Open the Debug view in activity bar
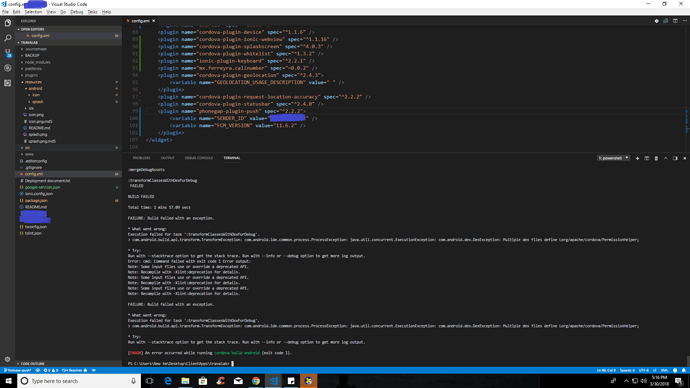The image size is (690, 388). coord(7,68)
